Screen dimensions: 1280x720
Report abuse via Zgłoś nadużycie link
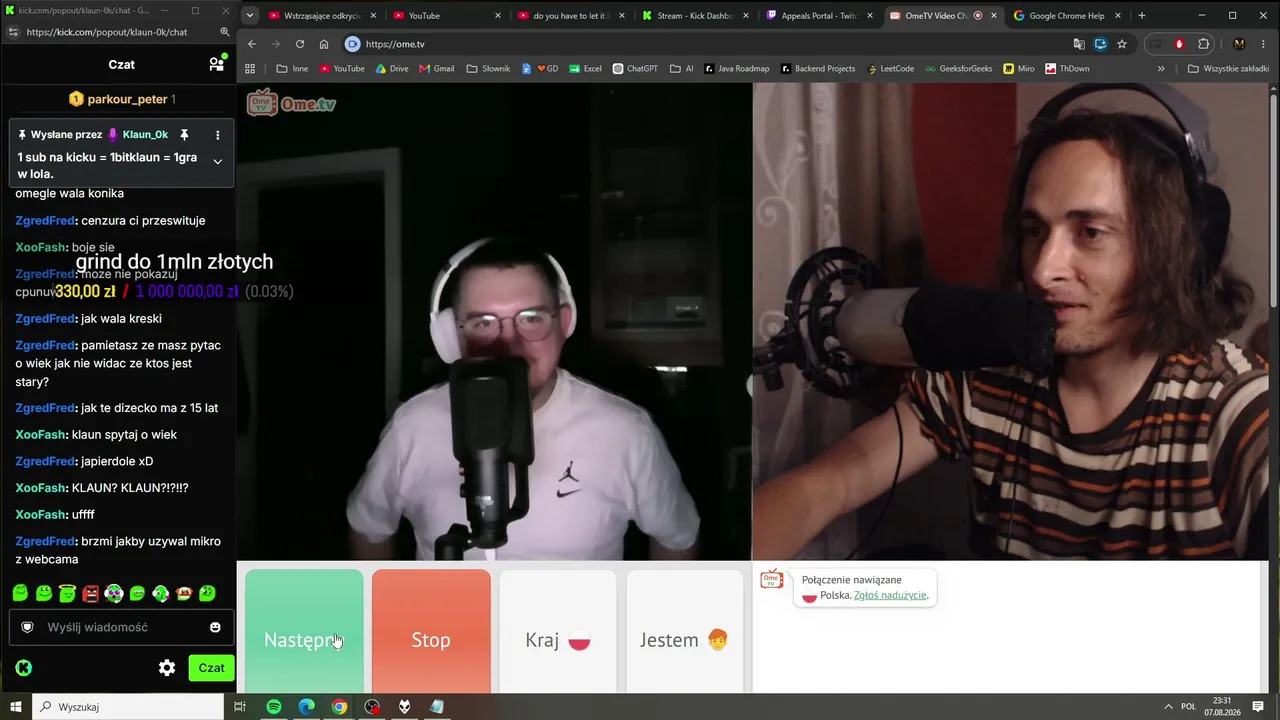[x=890, y=595]
